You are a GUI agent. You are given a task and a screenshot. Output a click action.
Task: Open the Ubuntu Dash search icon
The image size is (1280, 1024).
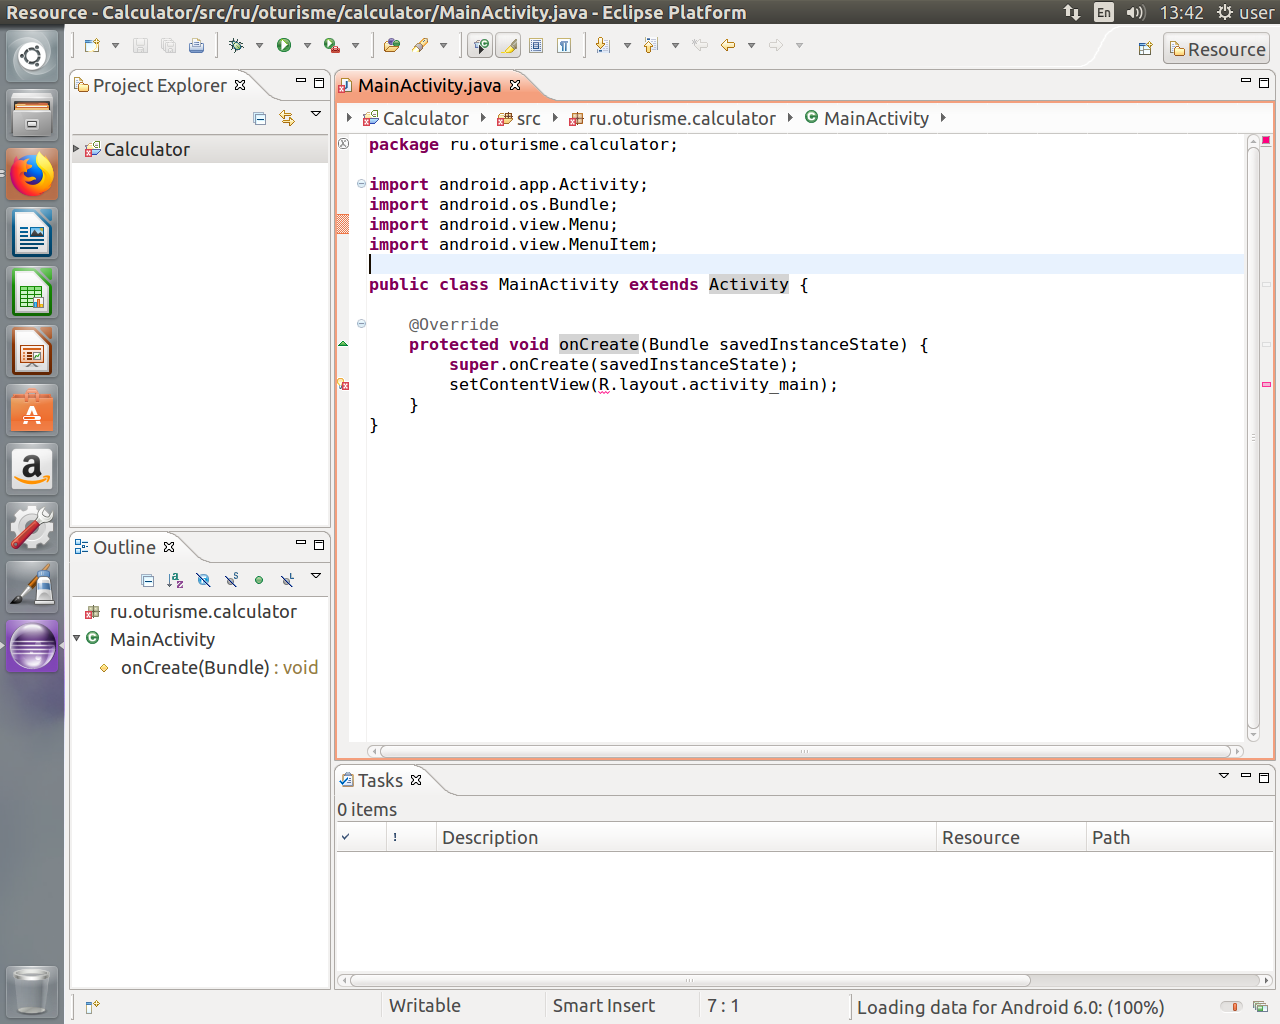[32, 57]
